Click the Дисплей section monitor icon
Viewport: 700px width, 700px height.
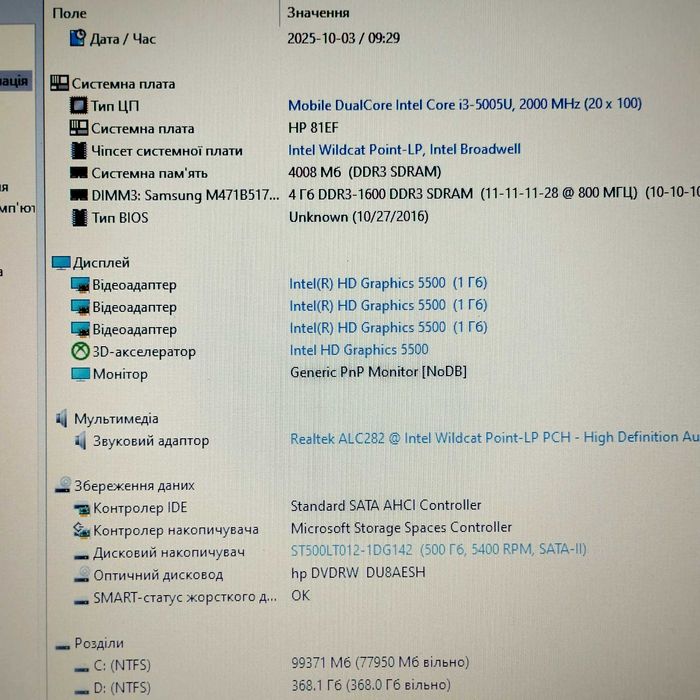61,263
